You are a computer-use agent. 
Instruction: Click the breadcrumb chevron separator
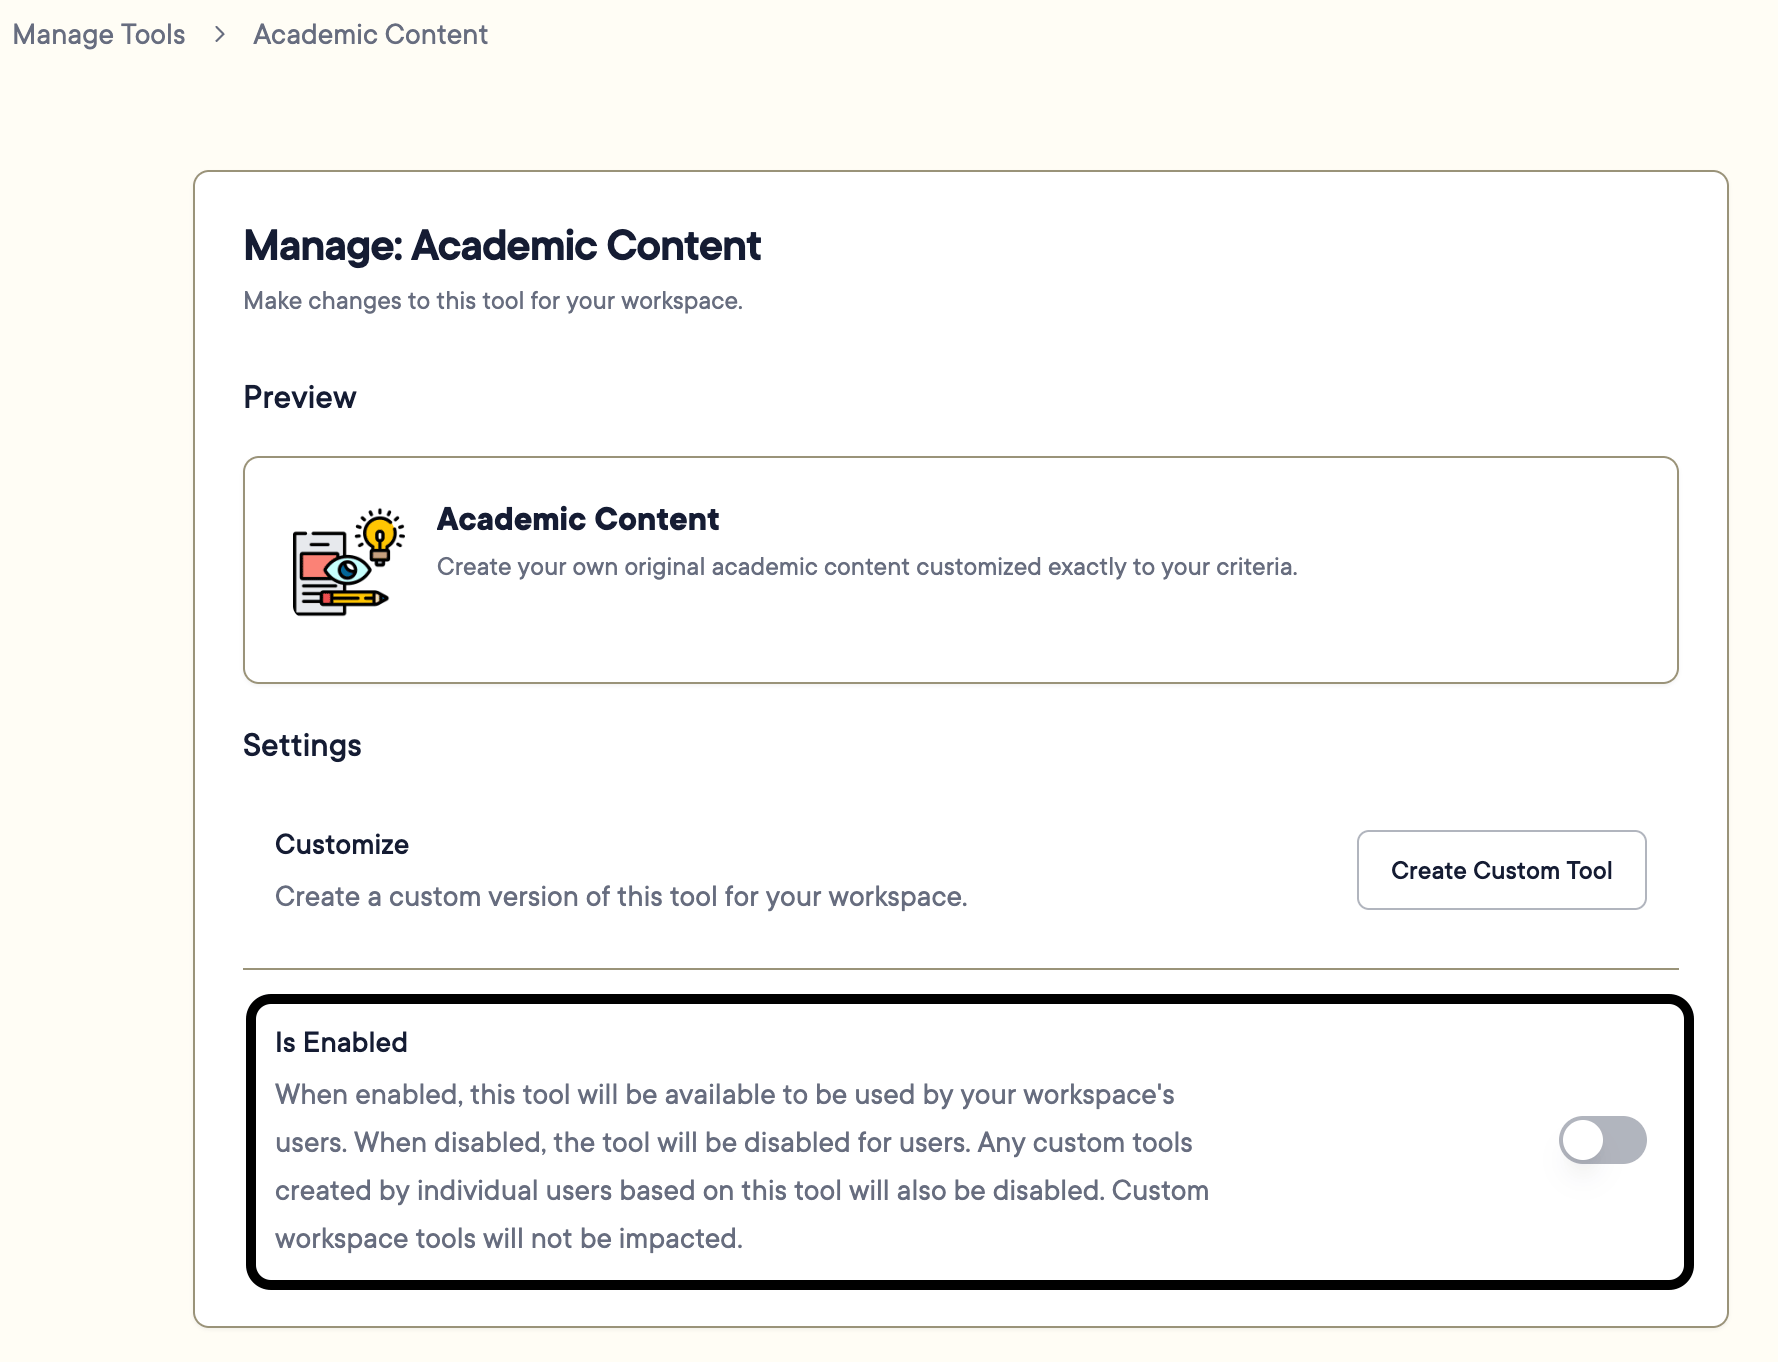219,34
